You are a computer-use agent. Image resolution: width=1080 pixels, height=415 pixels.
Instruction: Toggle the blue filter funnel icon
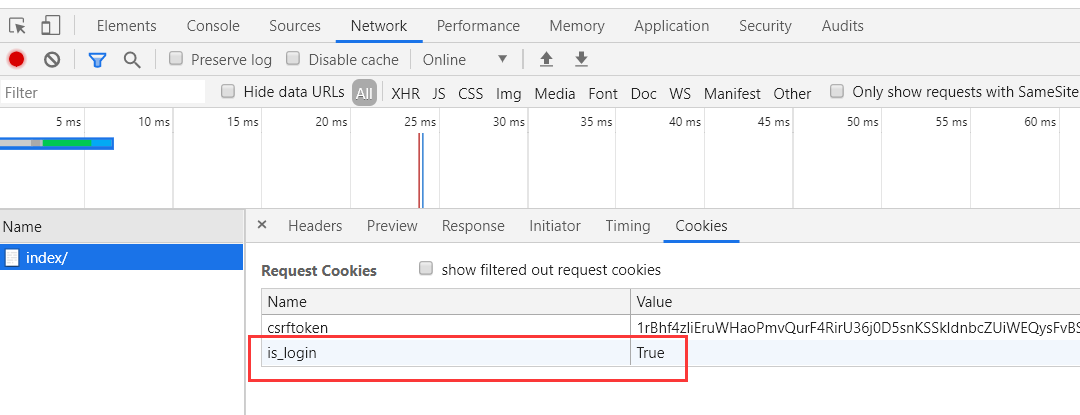point(97,60)
